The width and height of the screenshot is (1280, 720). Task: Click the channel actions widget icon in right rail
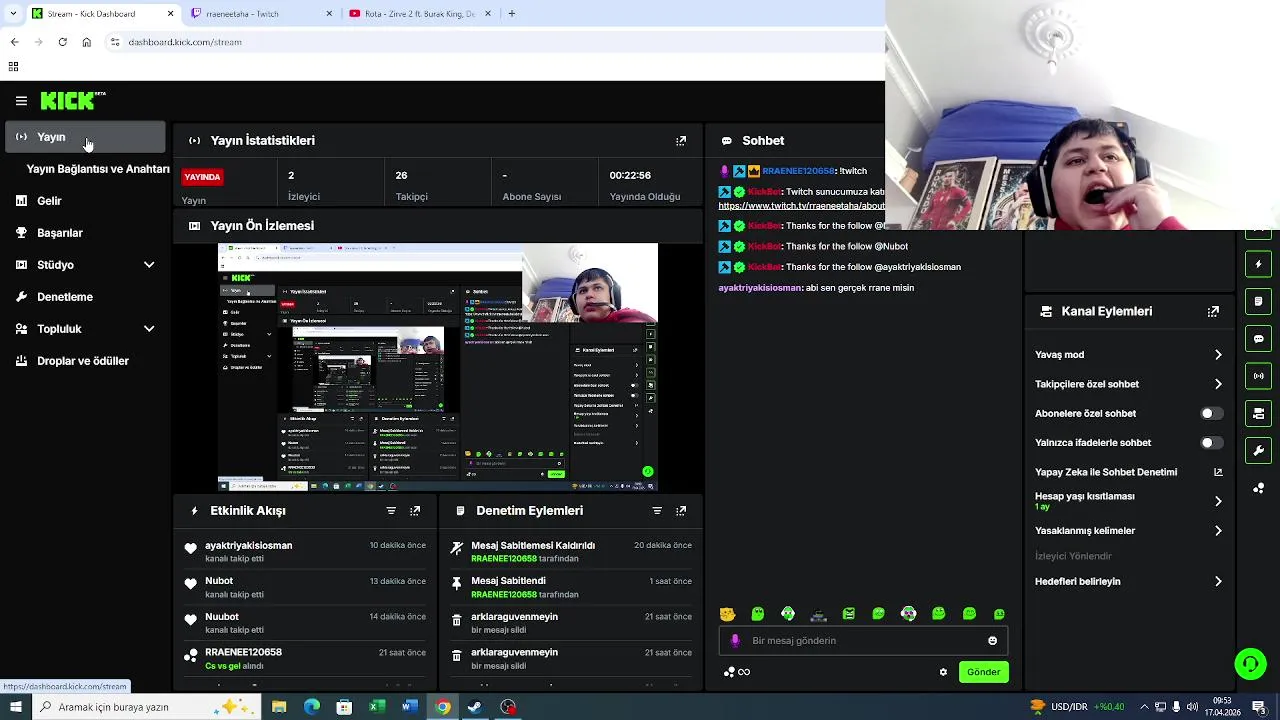point(1258,413)
